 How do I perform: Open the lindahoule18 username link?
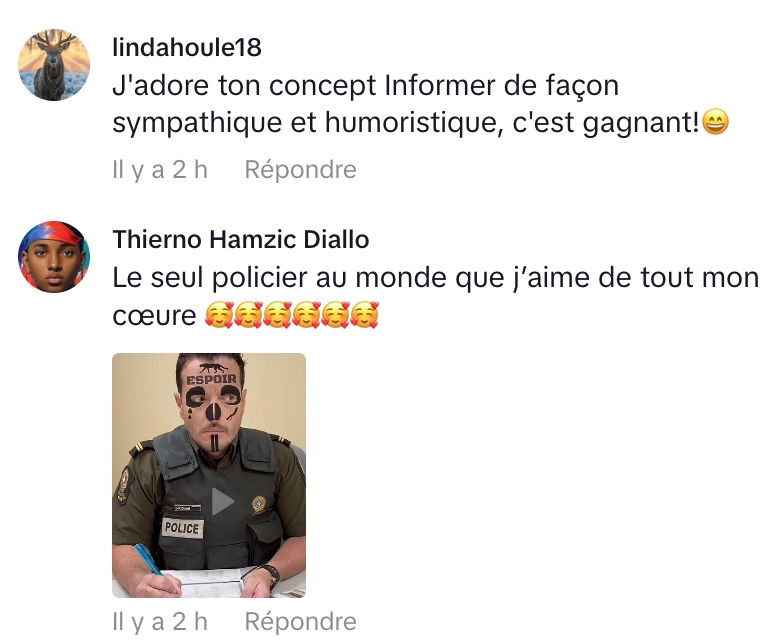pyautogui.click(x=187, y=47)
